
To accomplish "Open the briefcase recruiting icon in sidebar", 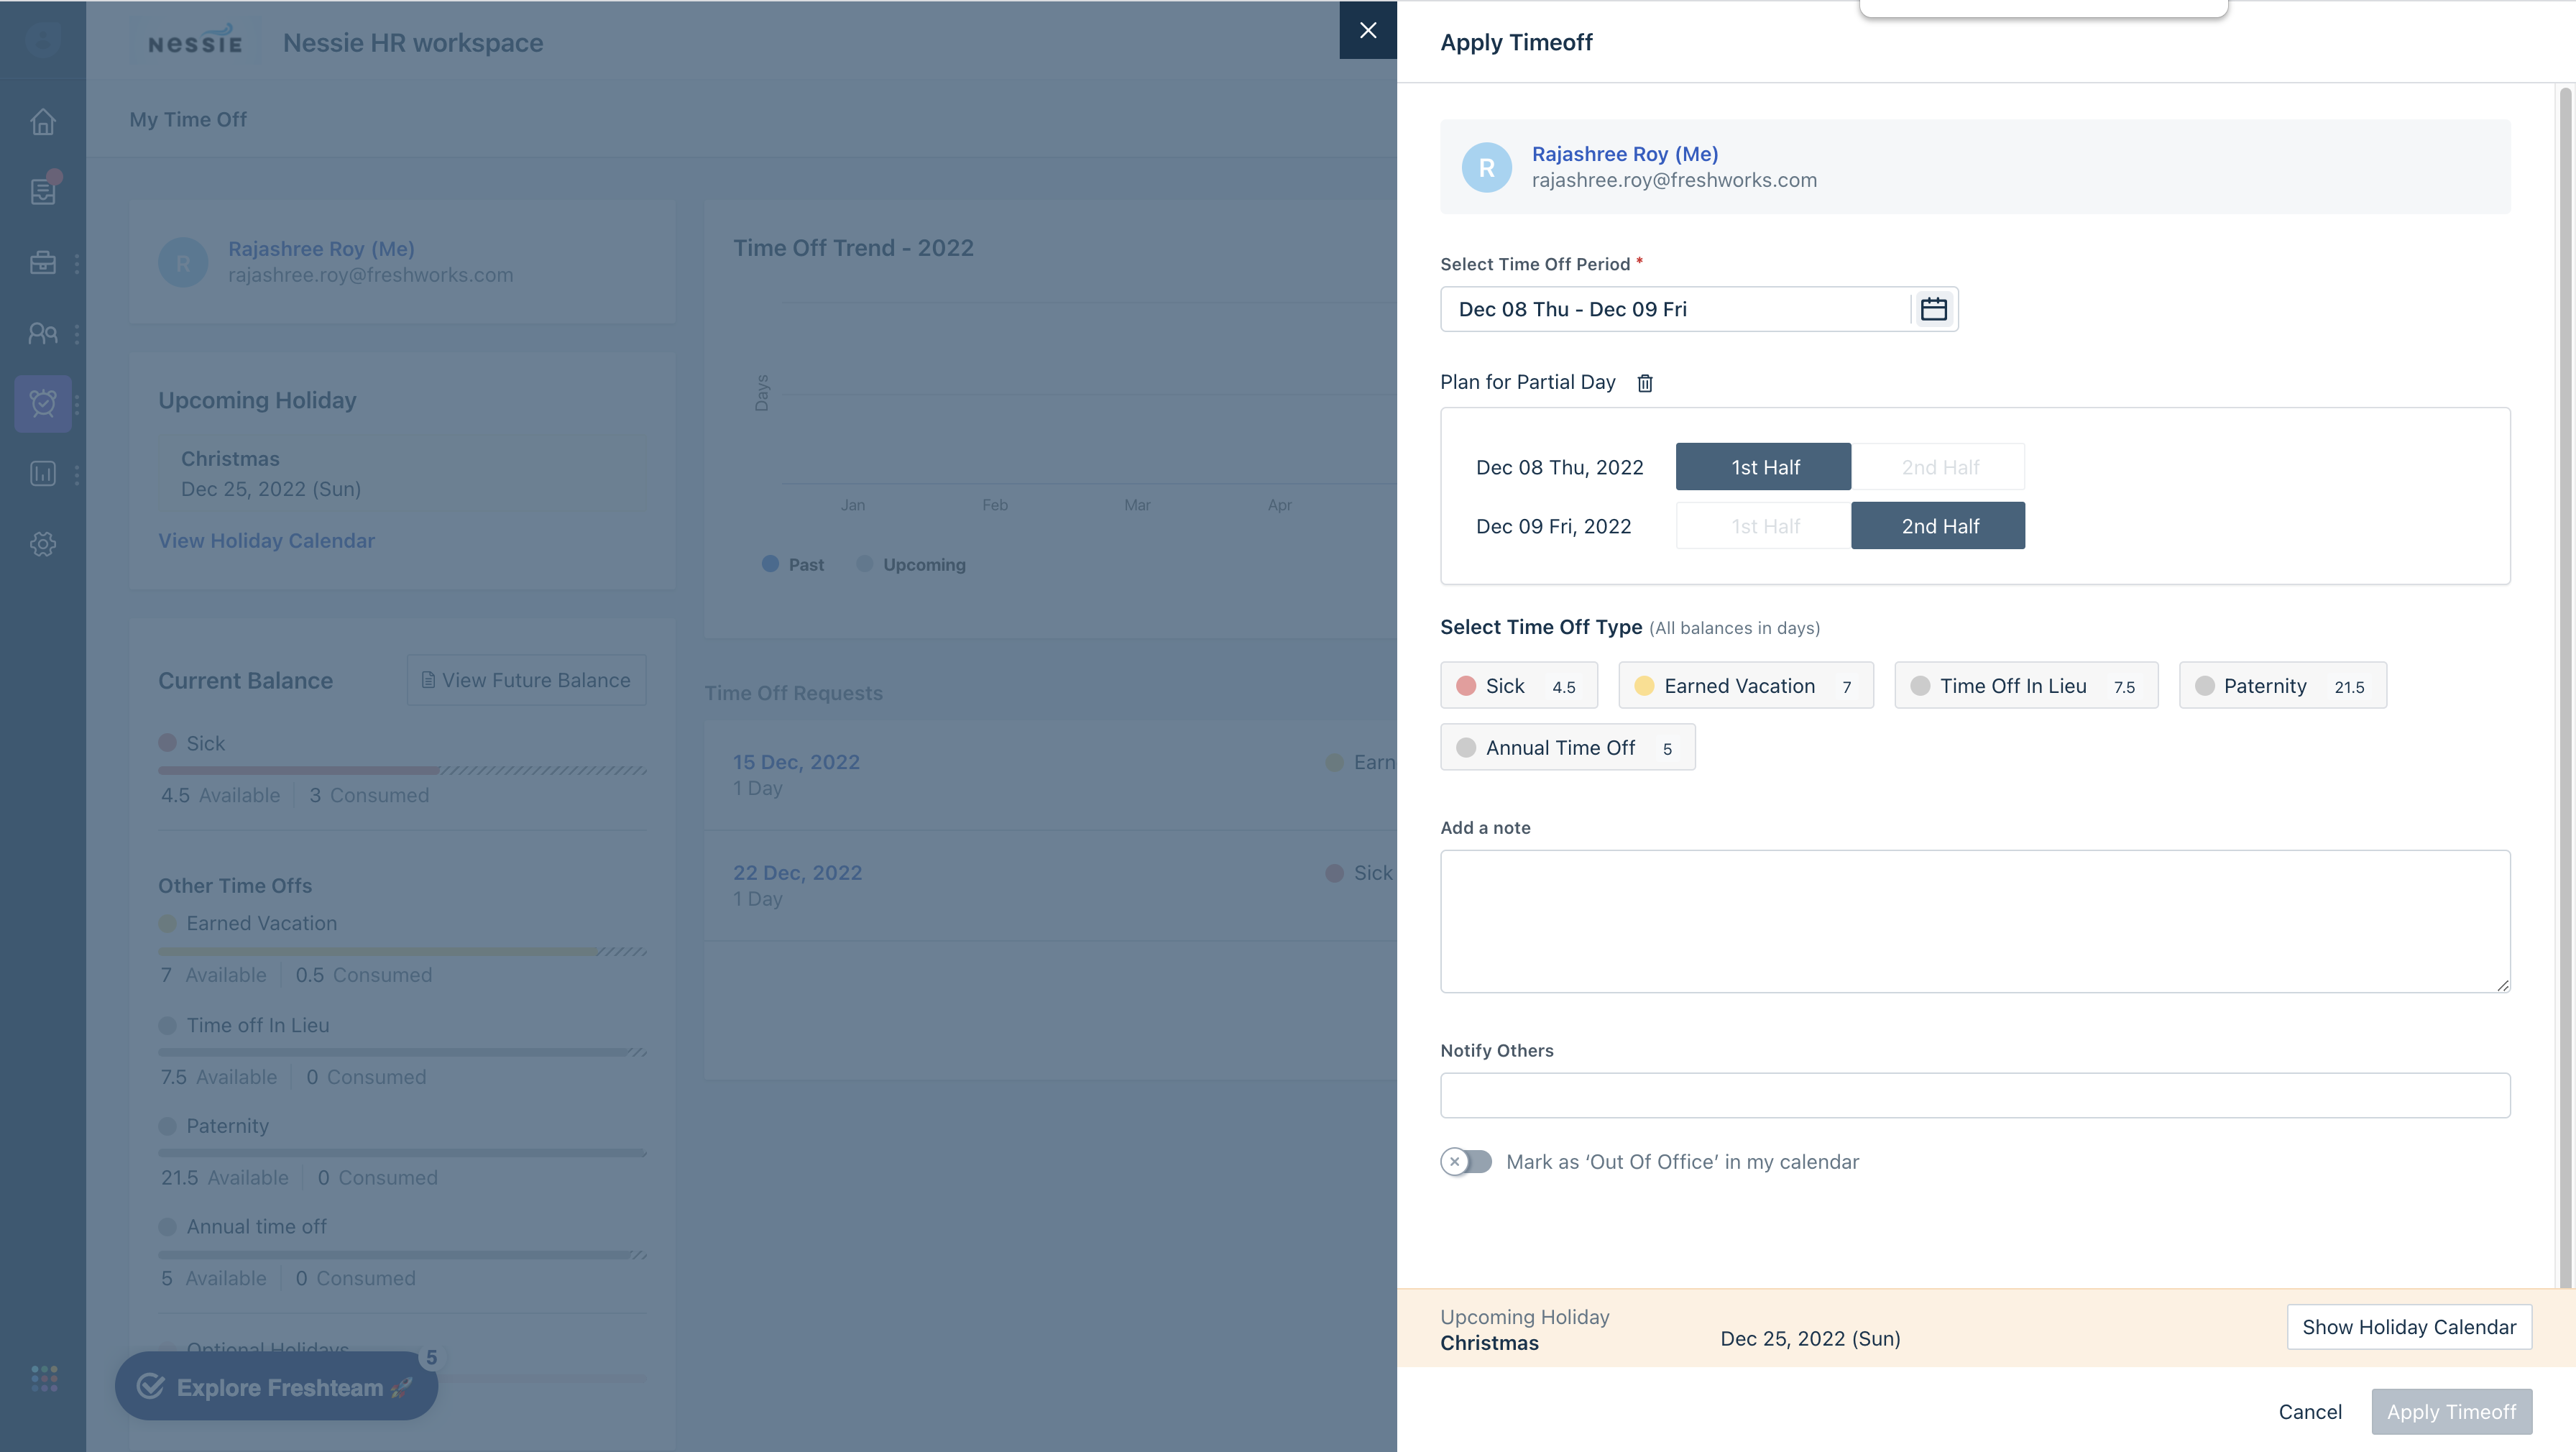I will (x=43, y=263).
